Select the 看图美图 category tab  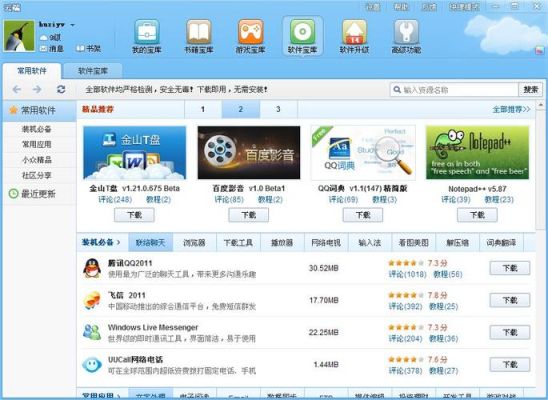(x=414, y=242)
